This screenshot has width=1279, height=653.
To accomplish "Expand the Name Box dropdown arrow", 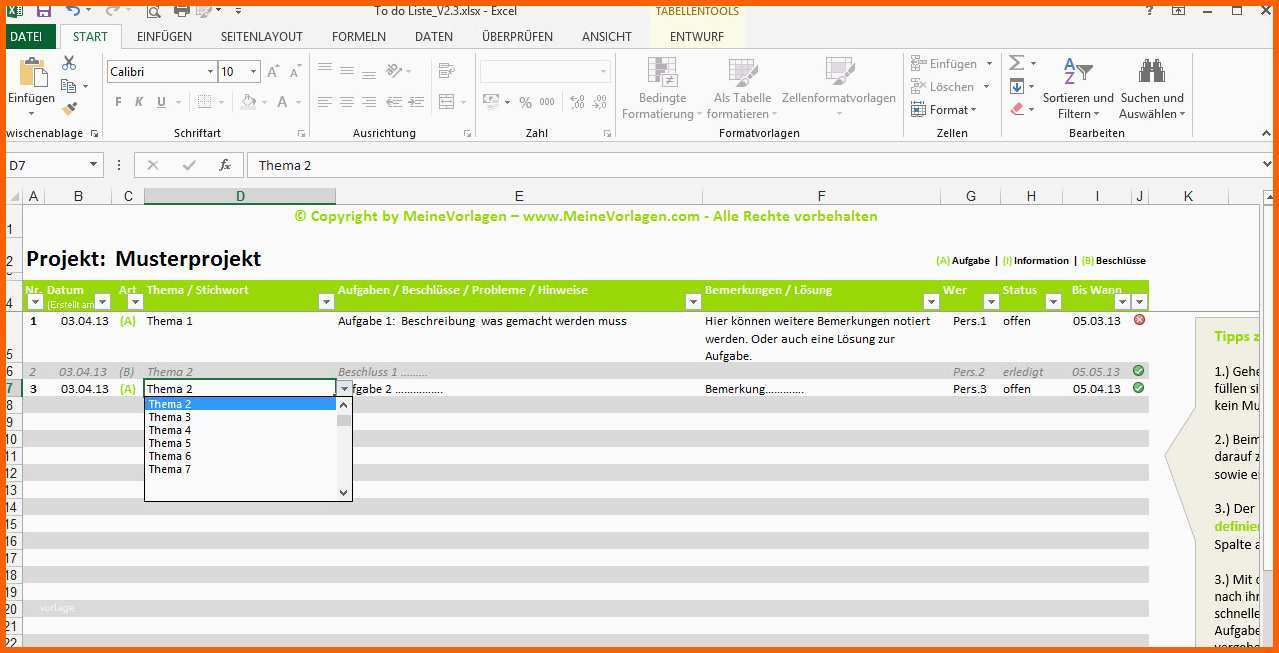I will click(x=94, y=165).
